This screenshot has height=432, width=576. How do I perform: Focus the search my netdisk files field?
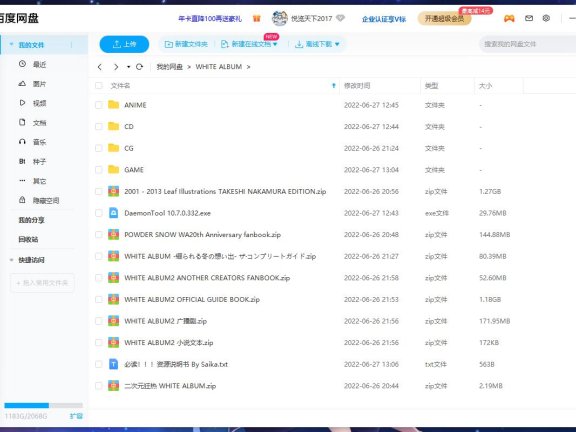[528, 44]
